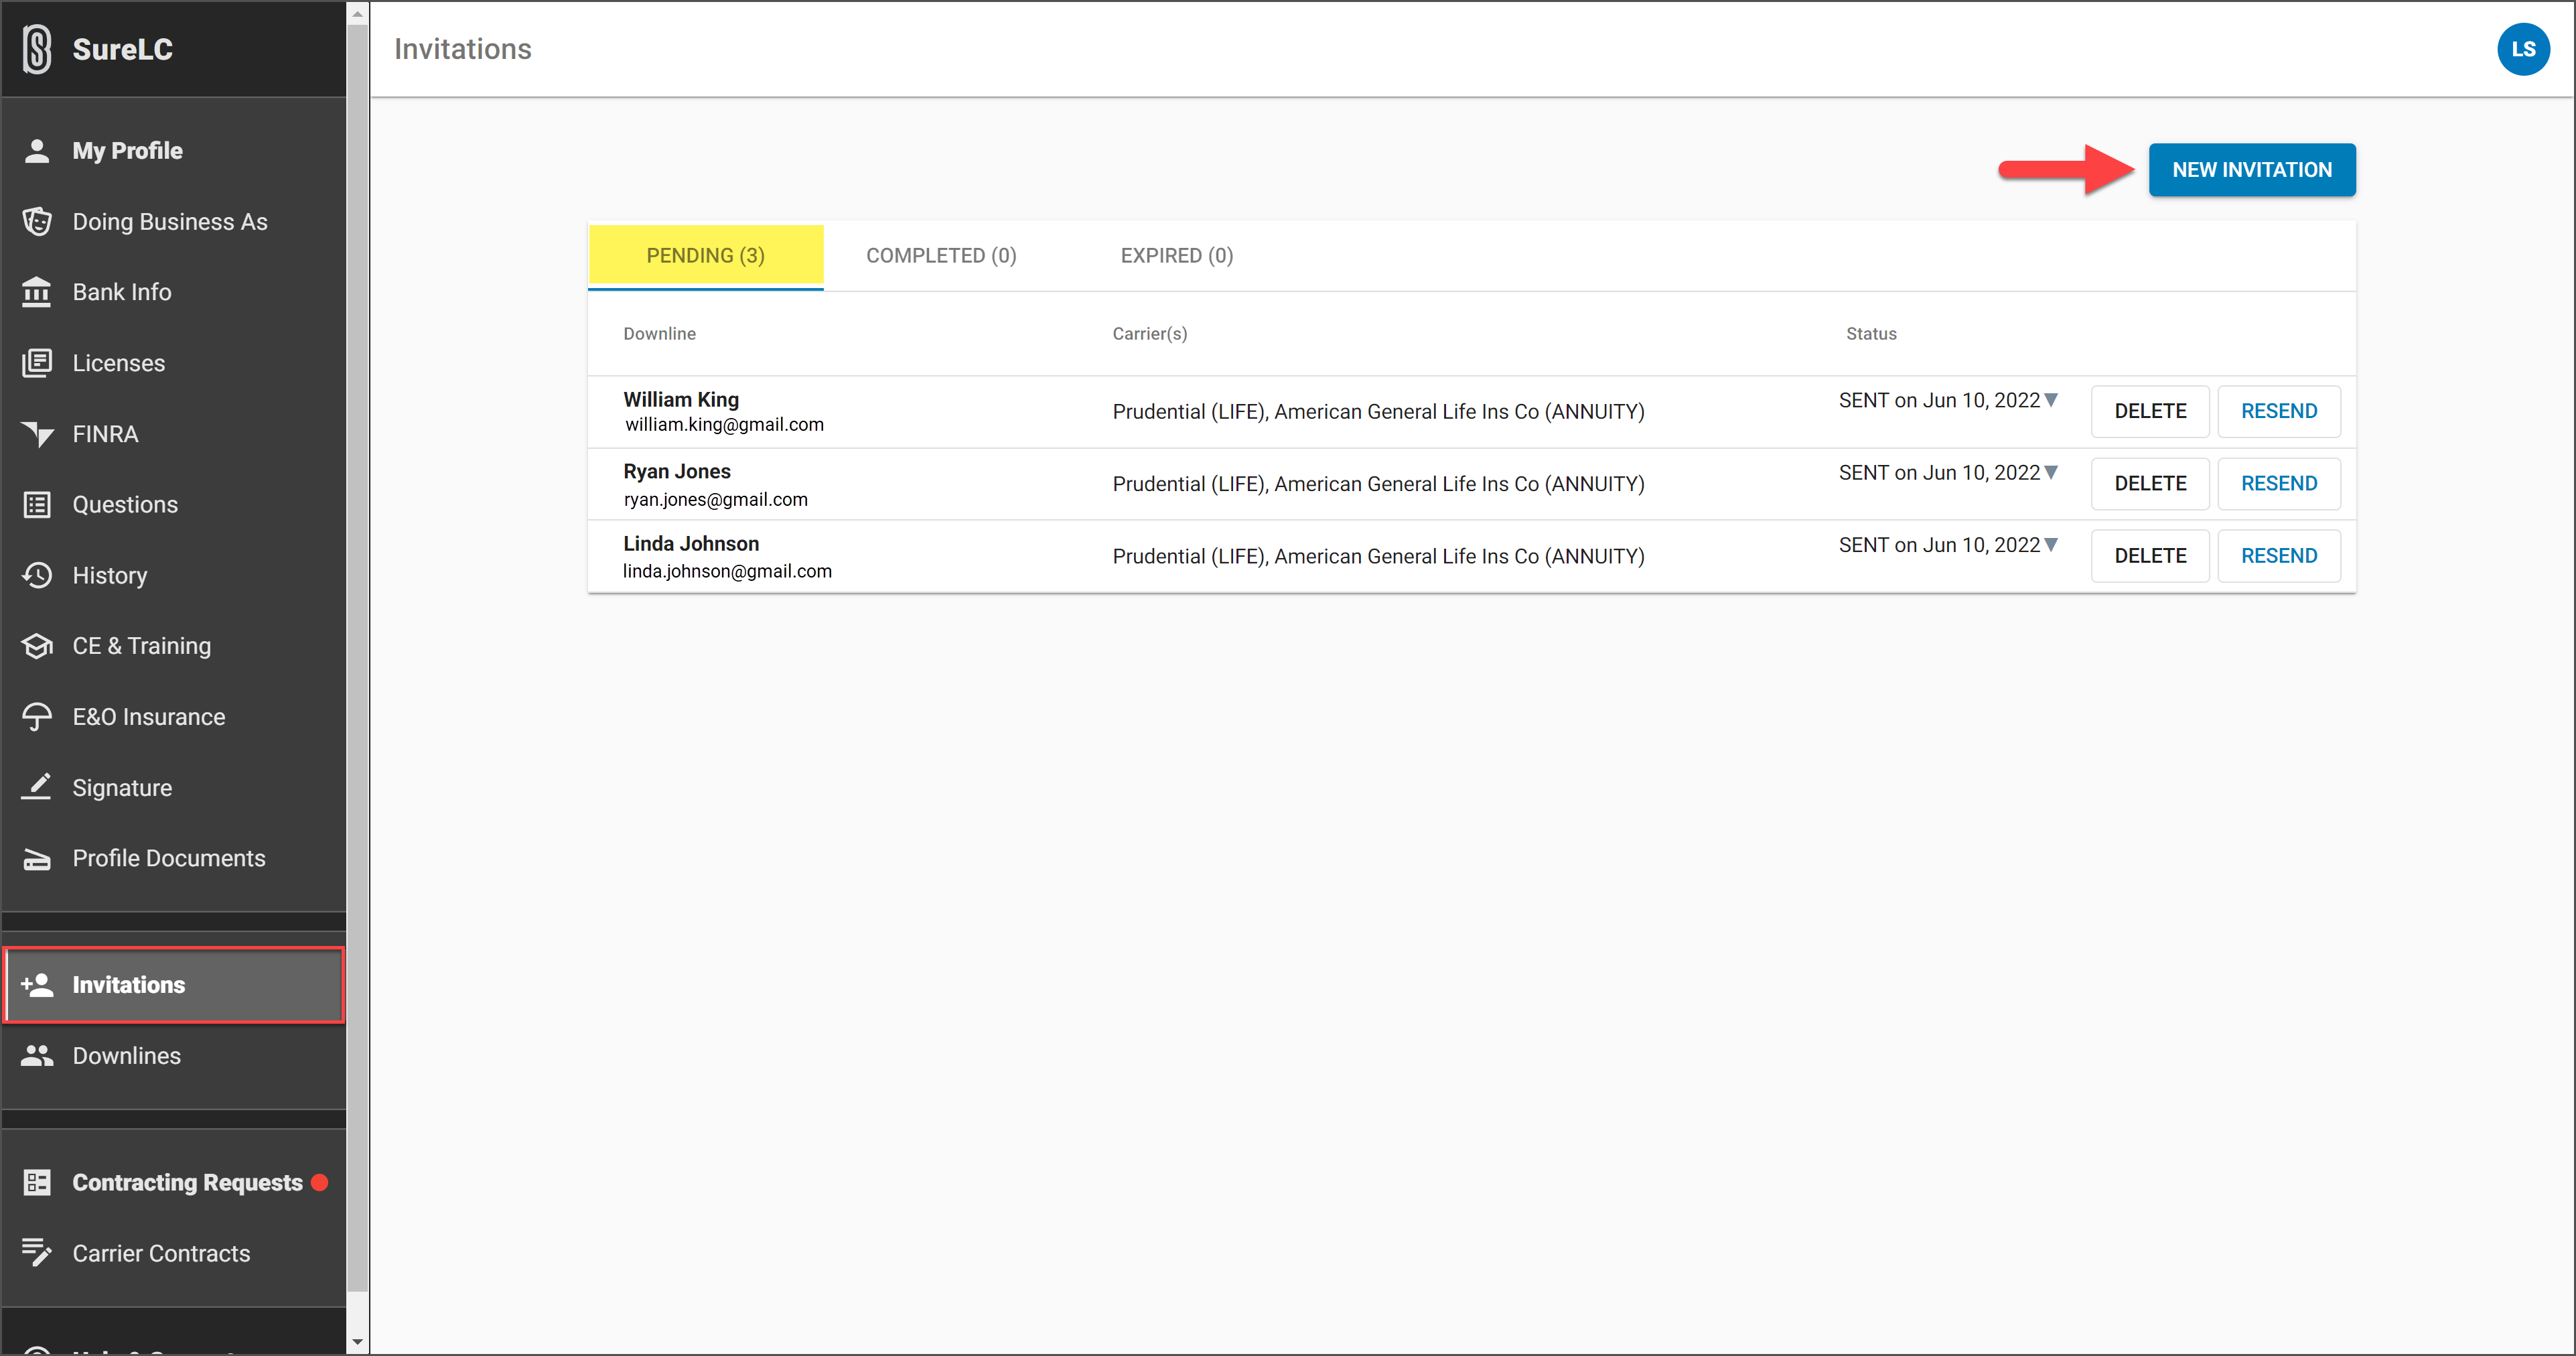Click the History clock icon
Viewport: 2576px width, 1356px height.
coord(37,575)
